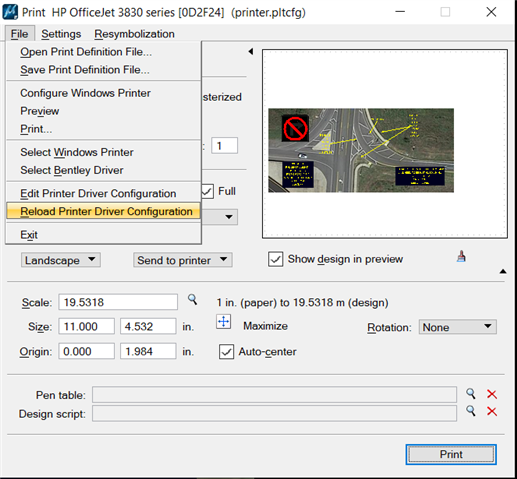
Task: Click the scale magnifier icon next to Scale field
Action: pyautogui.click(x=192, y=300)
